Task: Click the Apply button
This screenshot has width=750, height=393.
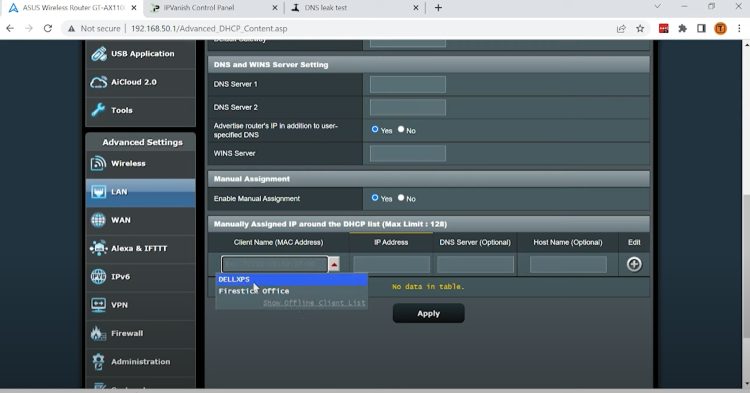Action: [x=429, y=314]
